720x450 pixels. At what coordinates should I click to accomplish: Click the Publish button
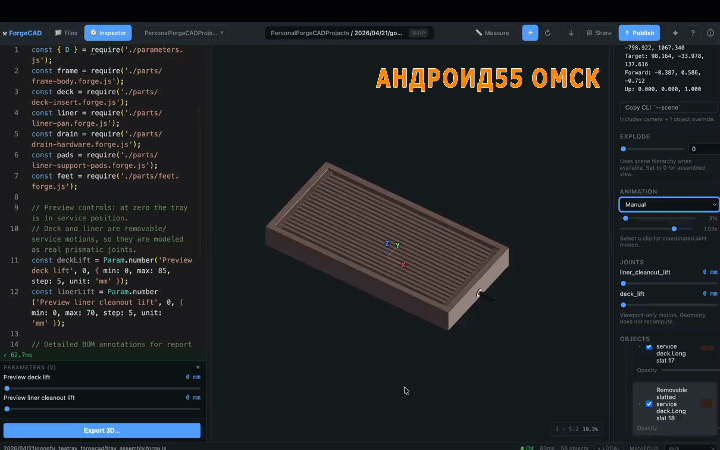coord(639,33)
